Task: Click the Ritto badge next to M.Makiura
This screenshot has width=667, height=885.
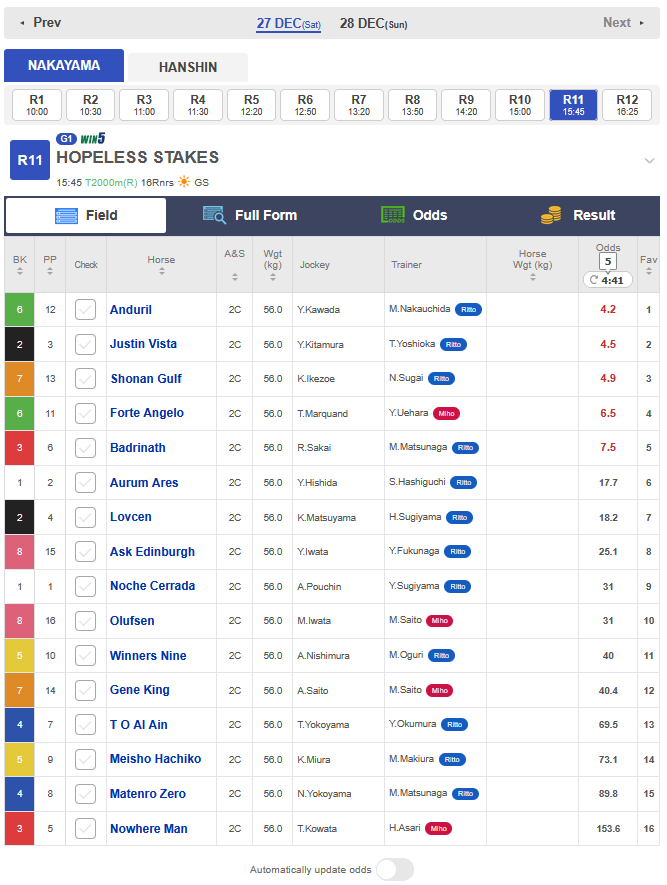Action: click(x=452, y=760)
